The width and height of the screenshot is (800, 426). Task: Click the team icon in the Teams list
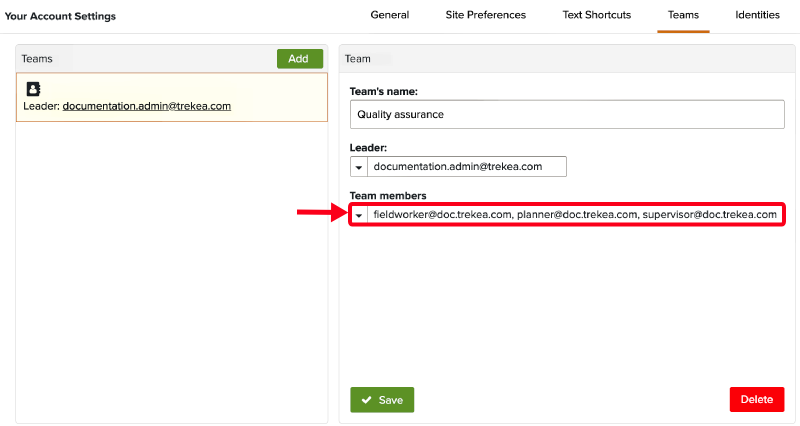pyautogui.click(x=33, y=89)
